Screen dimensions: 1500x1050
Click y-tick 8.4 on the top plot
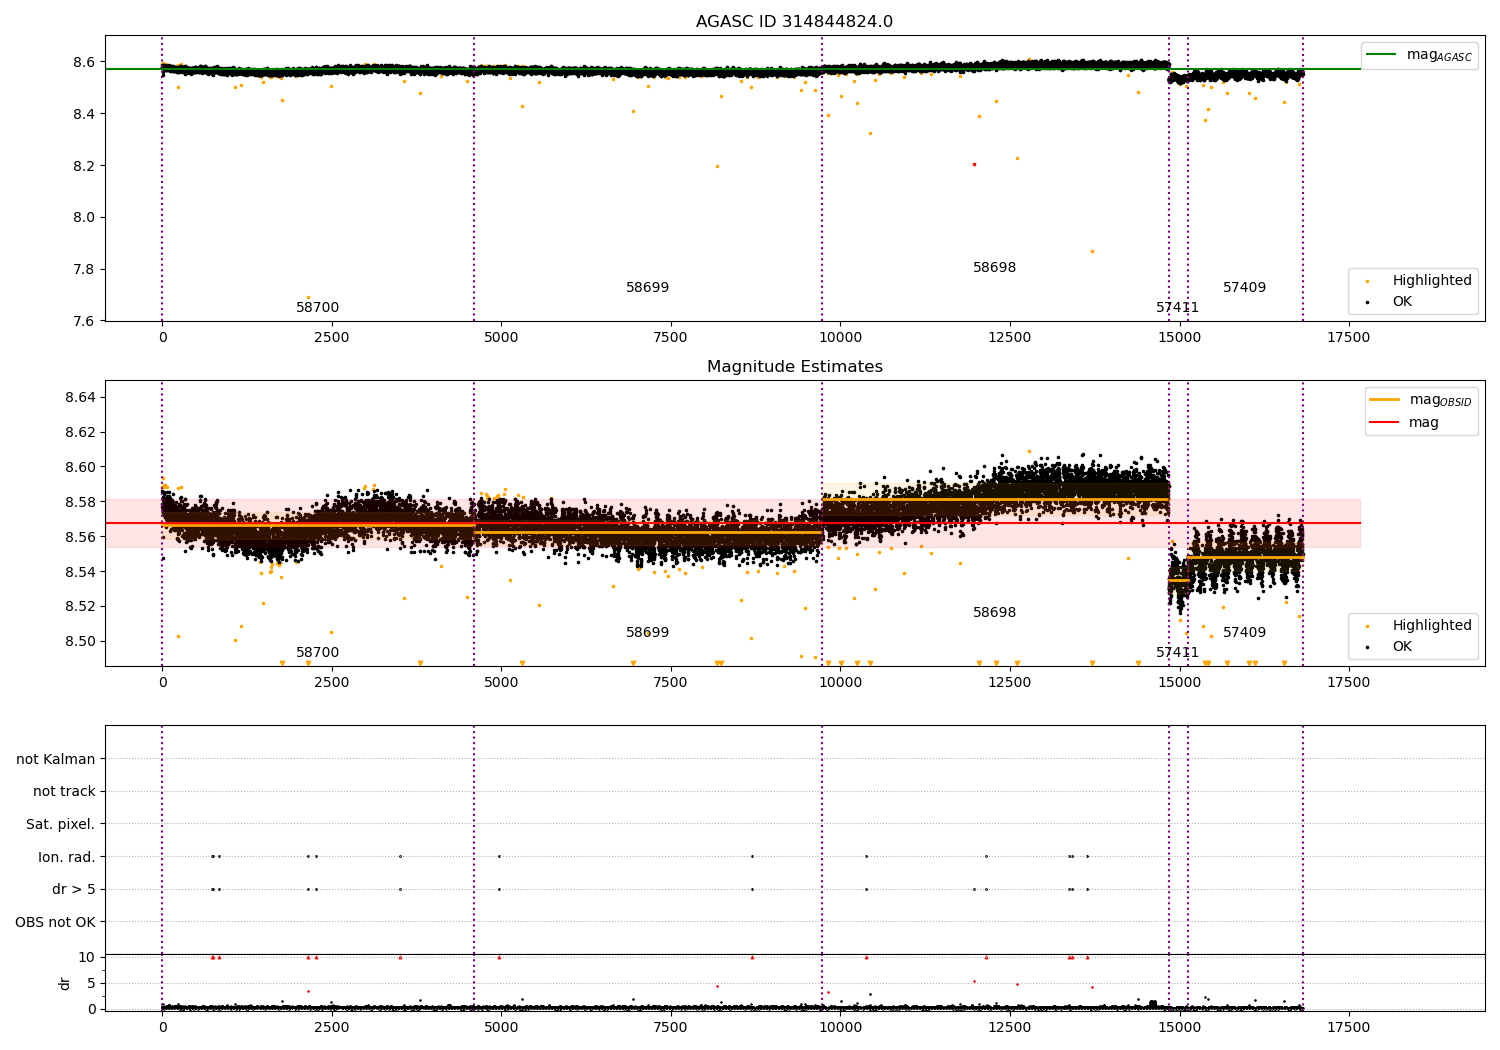(84, 114)
